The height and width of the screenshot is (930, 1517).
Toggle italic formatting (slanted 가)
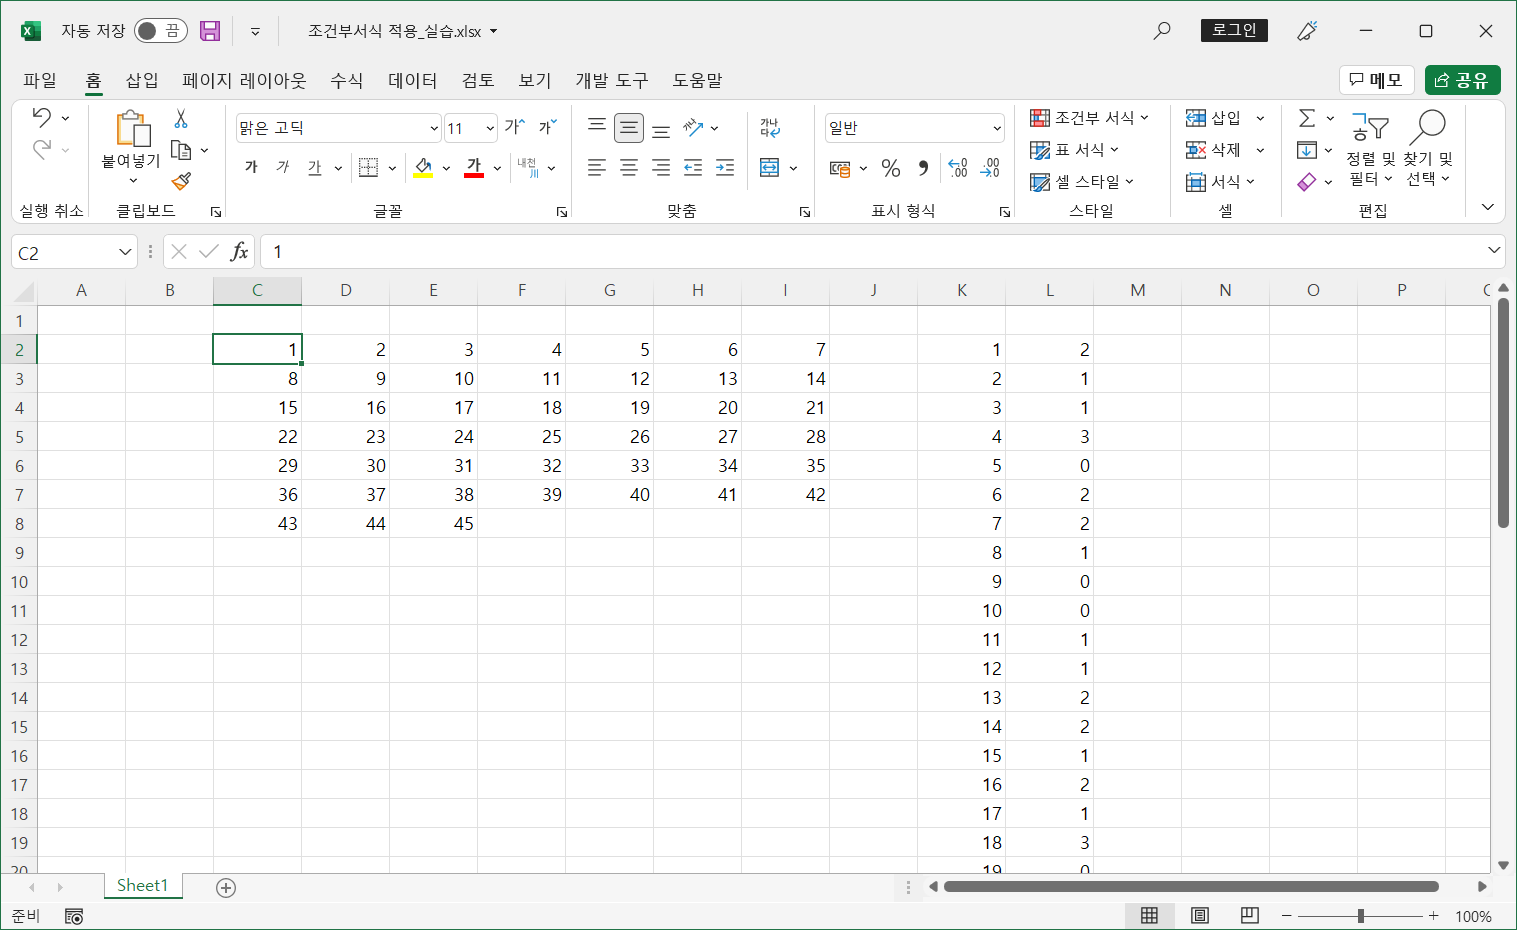pyautogui.click(x=283, y=168)
